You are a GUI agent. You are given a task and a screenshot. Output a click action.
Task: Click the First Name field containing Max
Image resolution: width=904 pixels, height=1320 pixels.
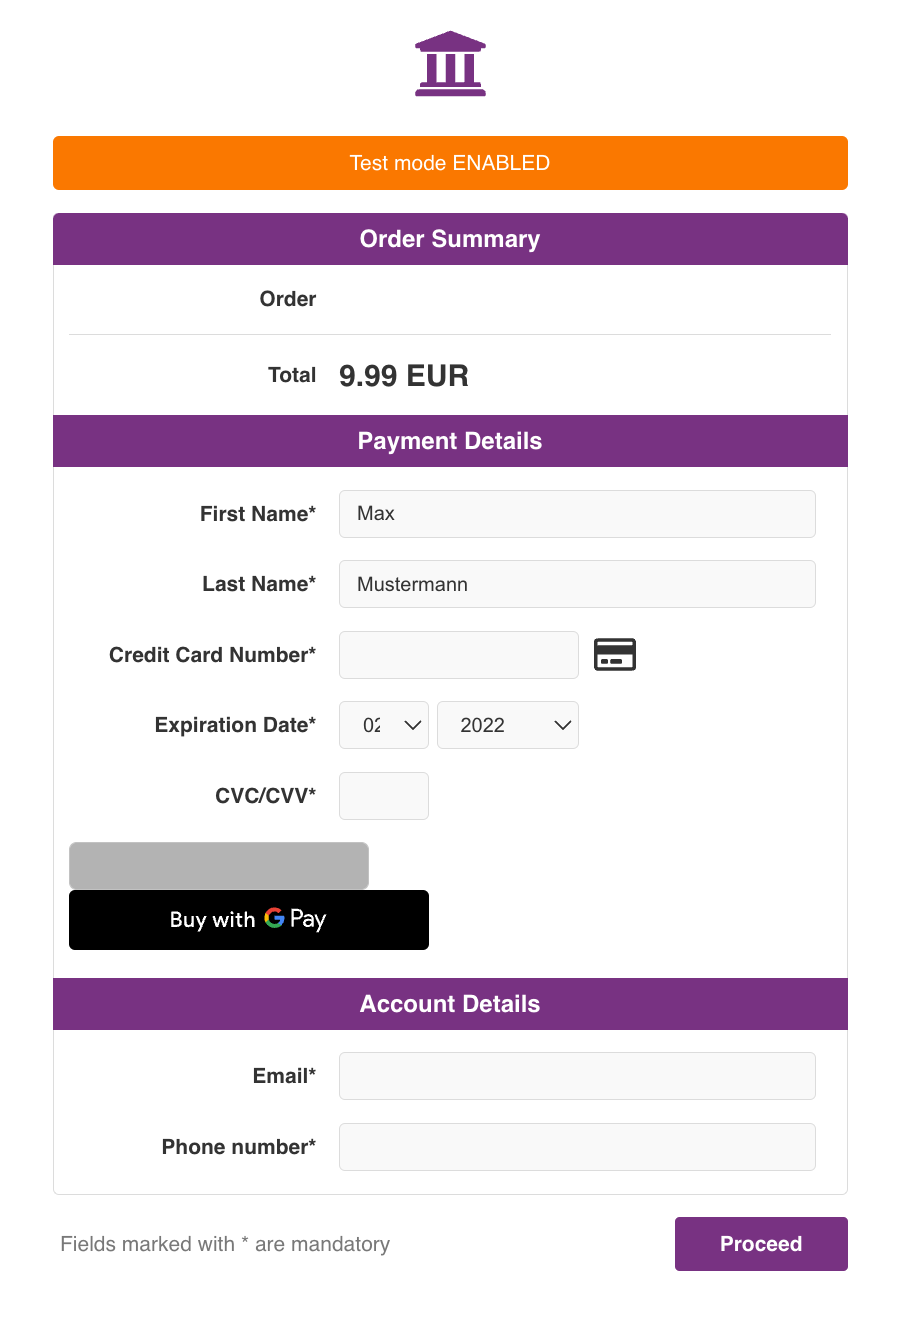(x=577, y=514)
